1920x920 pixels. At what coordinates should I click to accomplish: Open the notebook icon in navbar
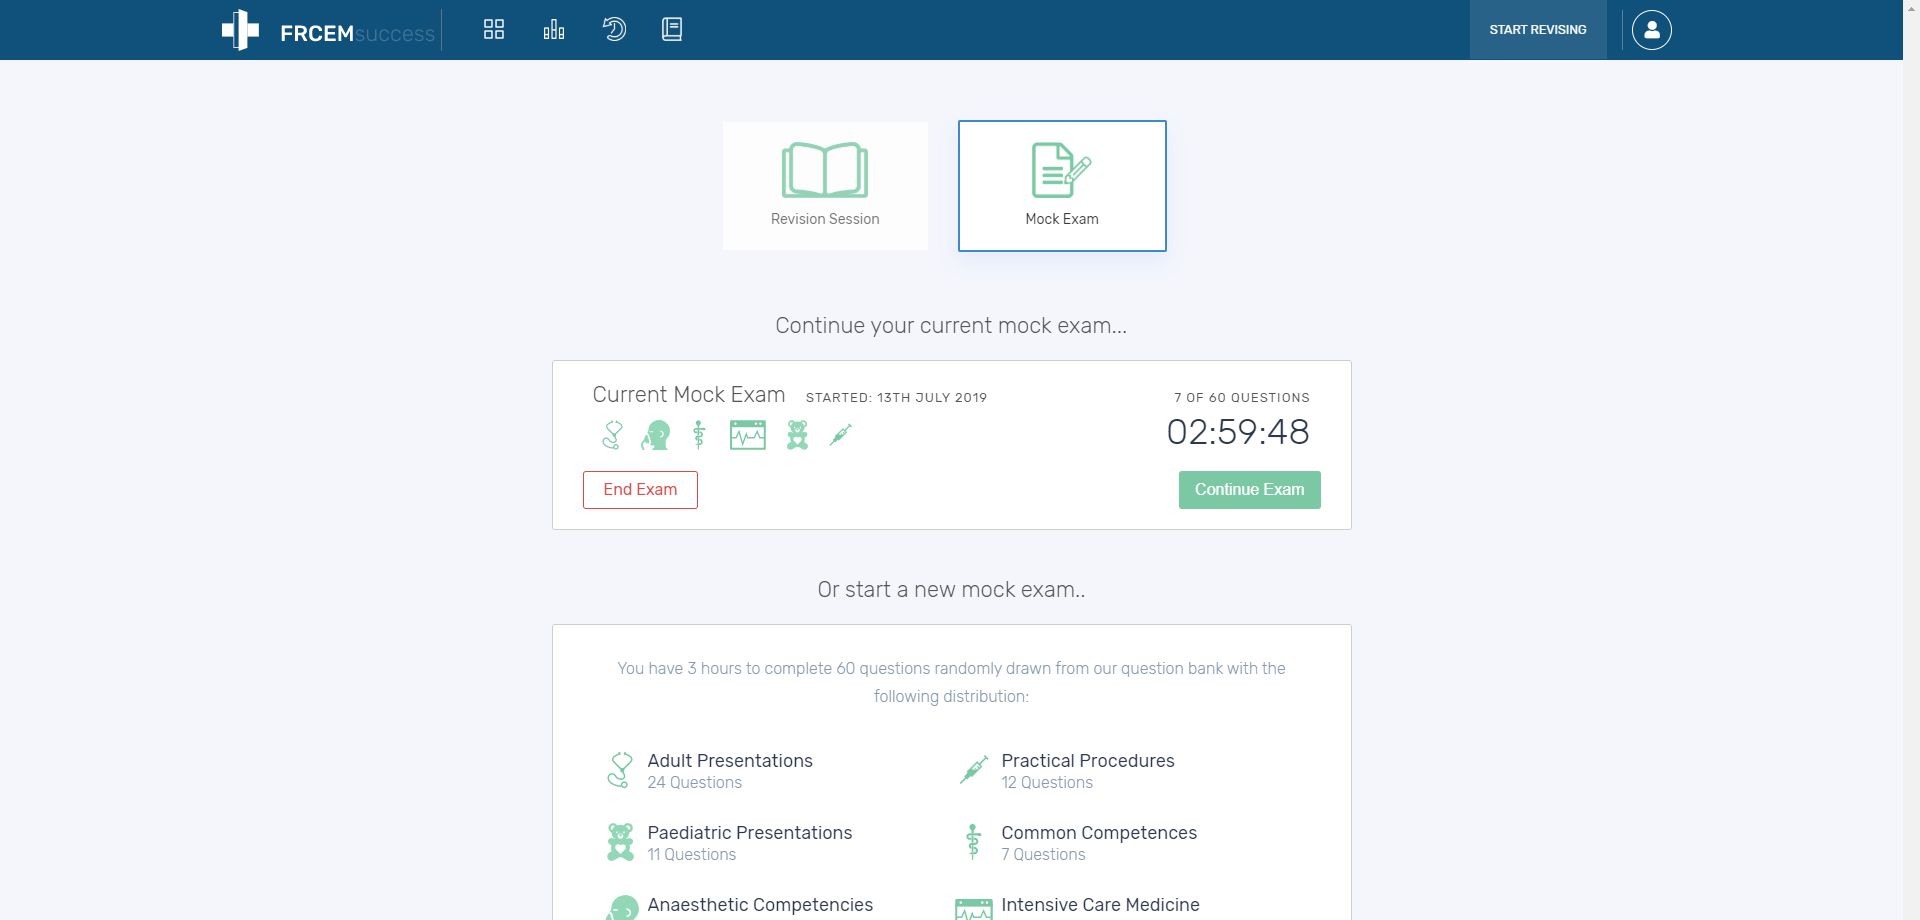672,29
